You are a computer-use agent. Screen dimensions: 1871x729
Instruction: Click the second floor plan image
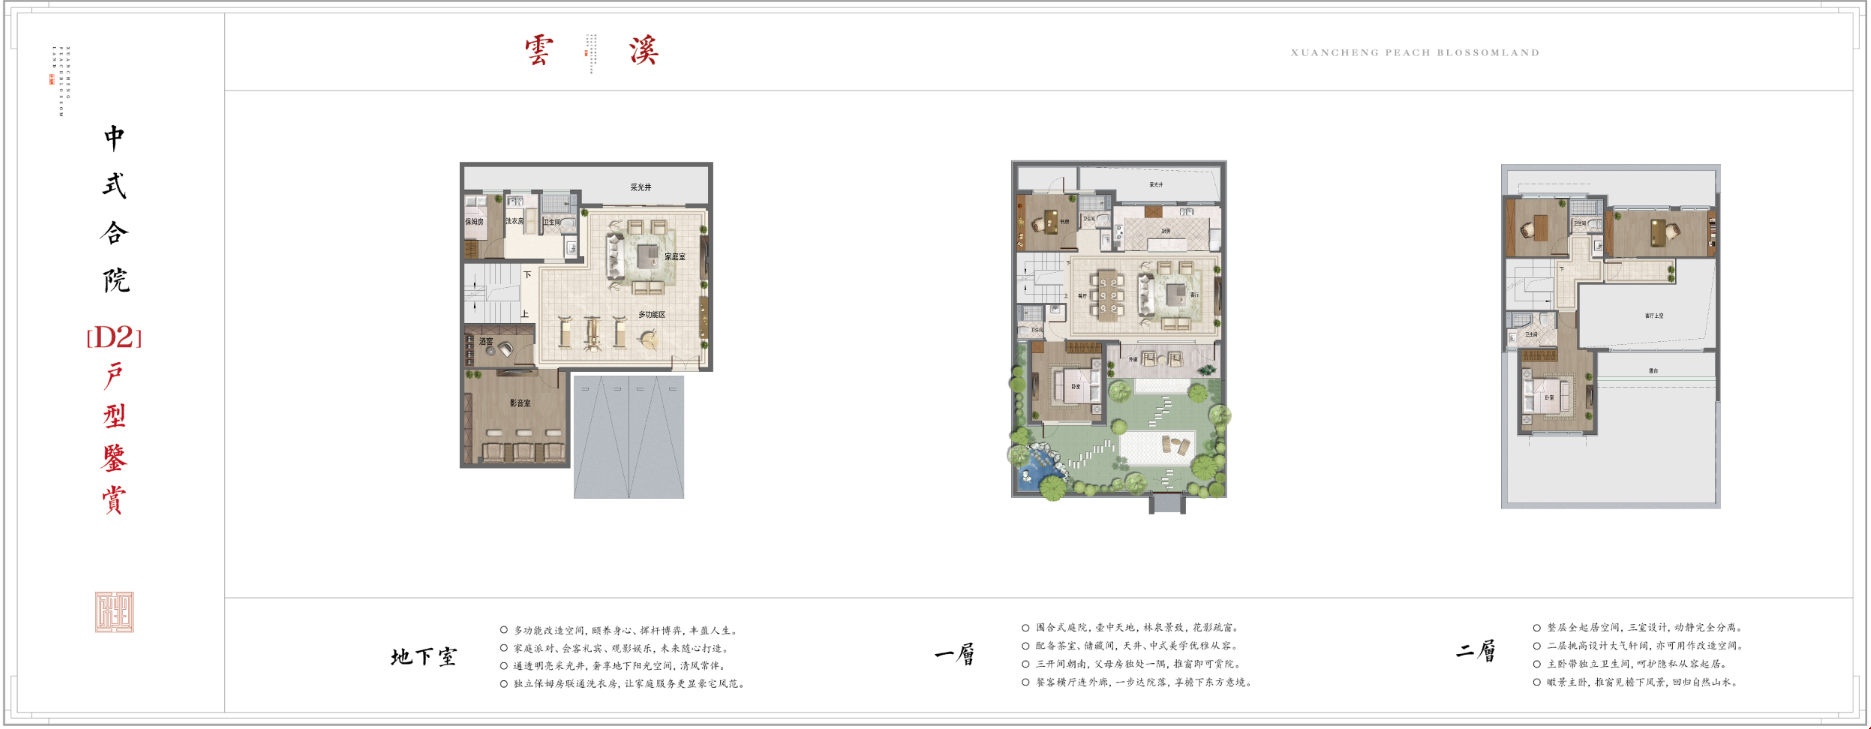pyautogui.click(x=1611, y=336)
